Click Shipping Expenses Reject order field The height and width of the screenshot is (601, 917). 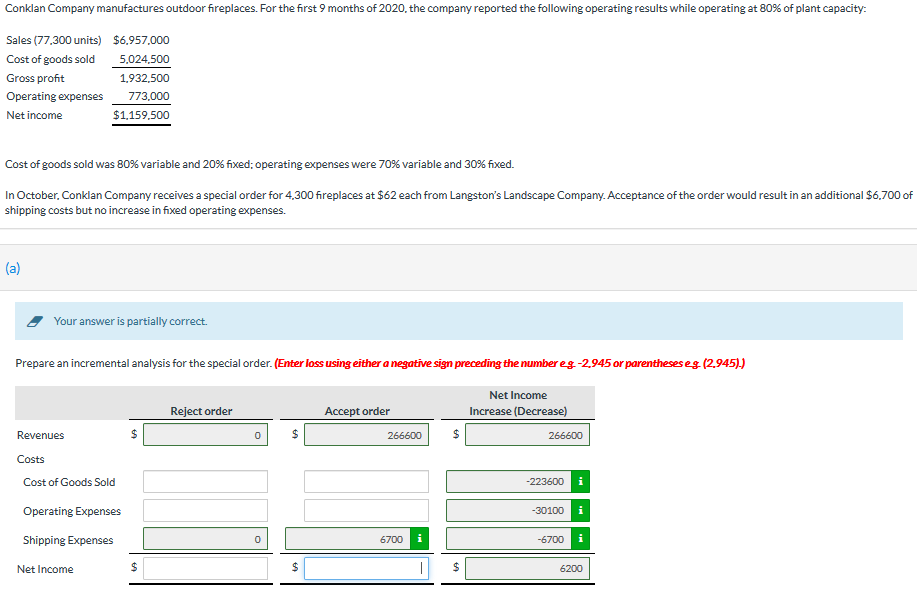pos(205,539)
